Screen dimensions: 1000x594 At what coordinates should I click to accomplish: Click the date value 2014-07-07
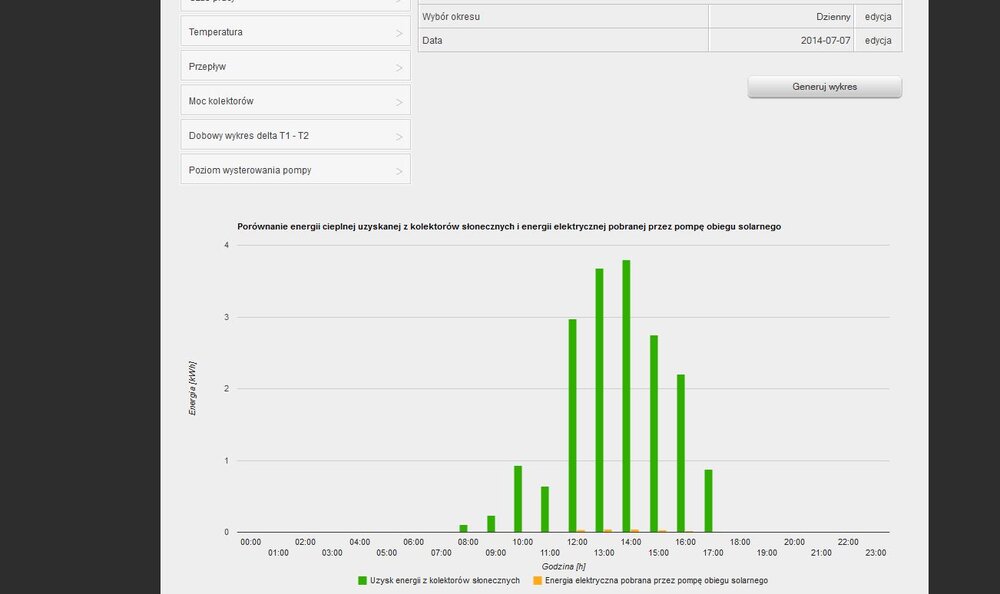825,40
